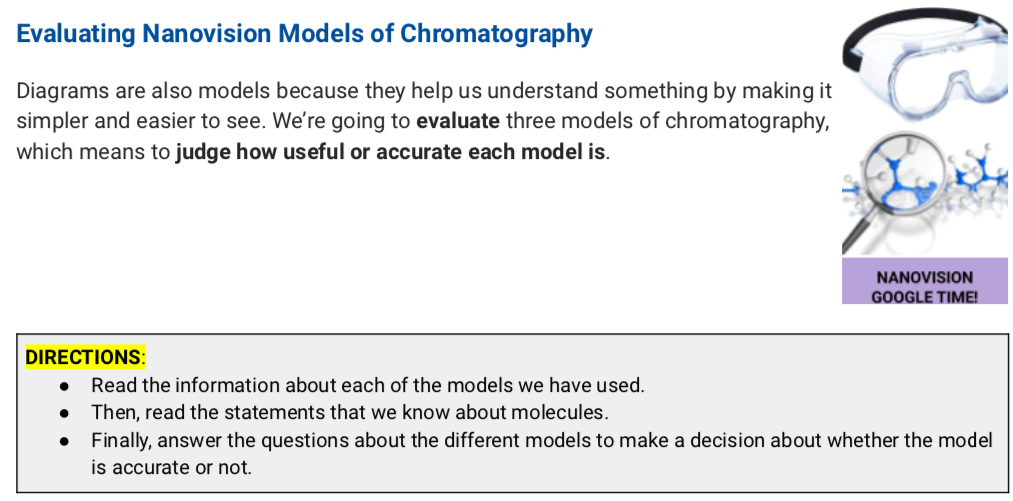Image resolution: width=1013 pixels, height=501 pixels.
Task: Click the word "molecules" in the directions
Action: tap(569, 412)
